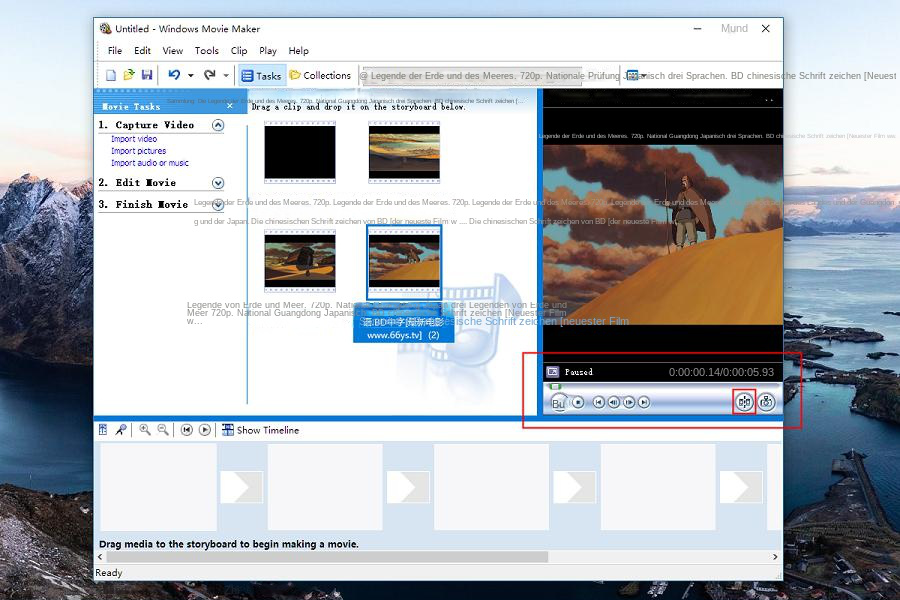Click the Movie Maker title bar icon
The width and height of the screenshot is (900, 600).
tap(105, 28)
